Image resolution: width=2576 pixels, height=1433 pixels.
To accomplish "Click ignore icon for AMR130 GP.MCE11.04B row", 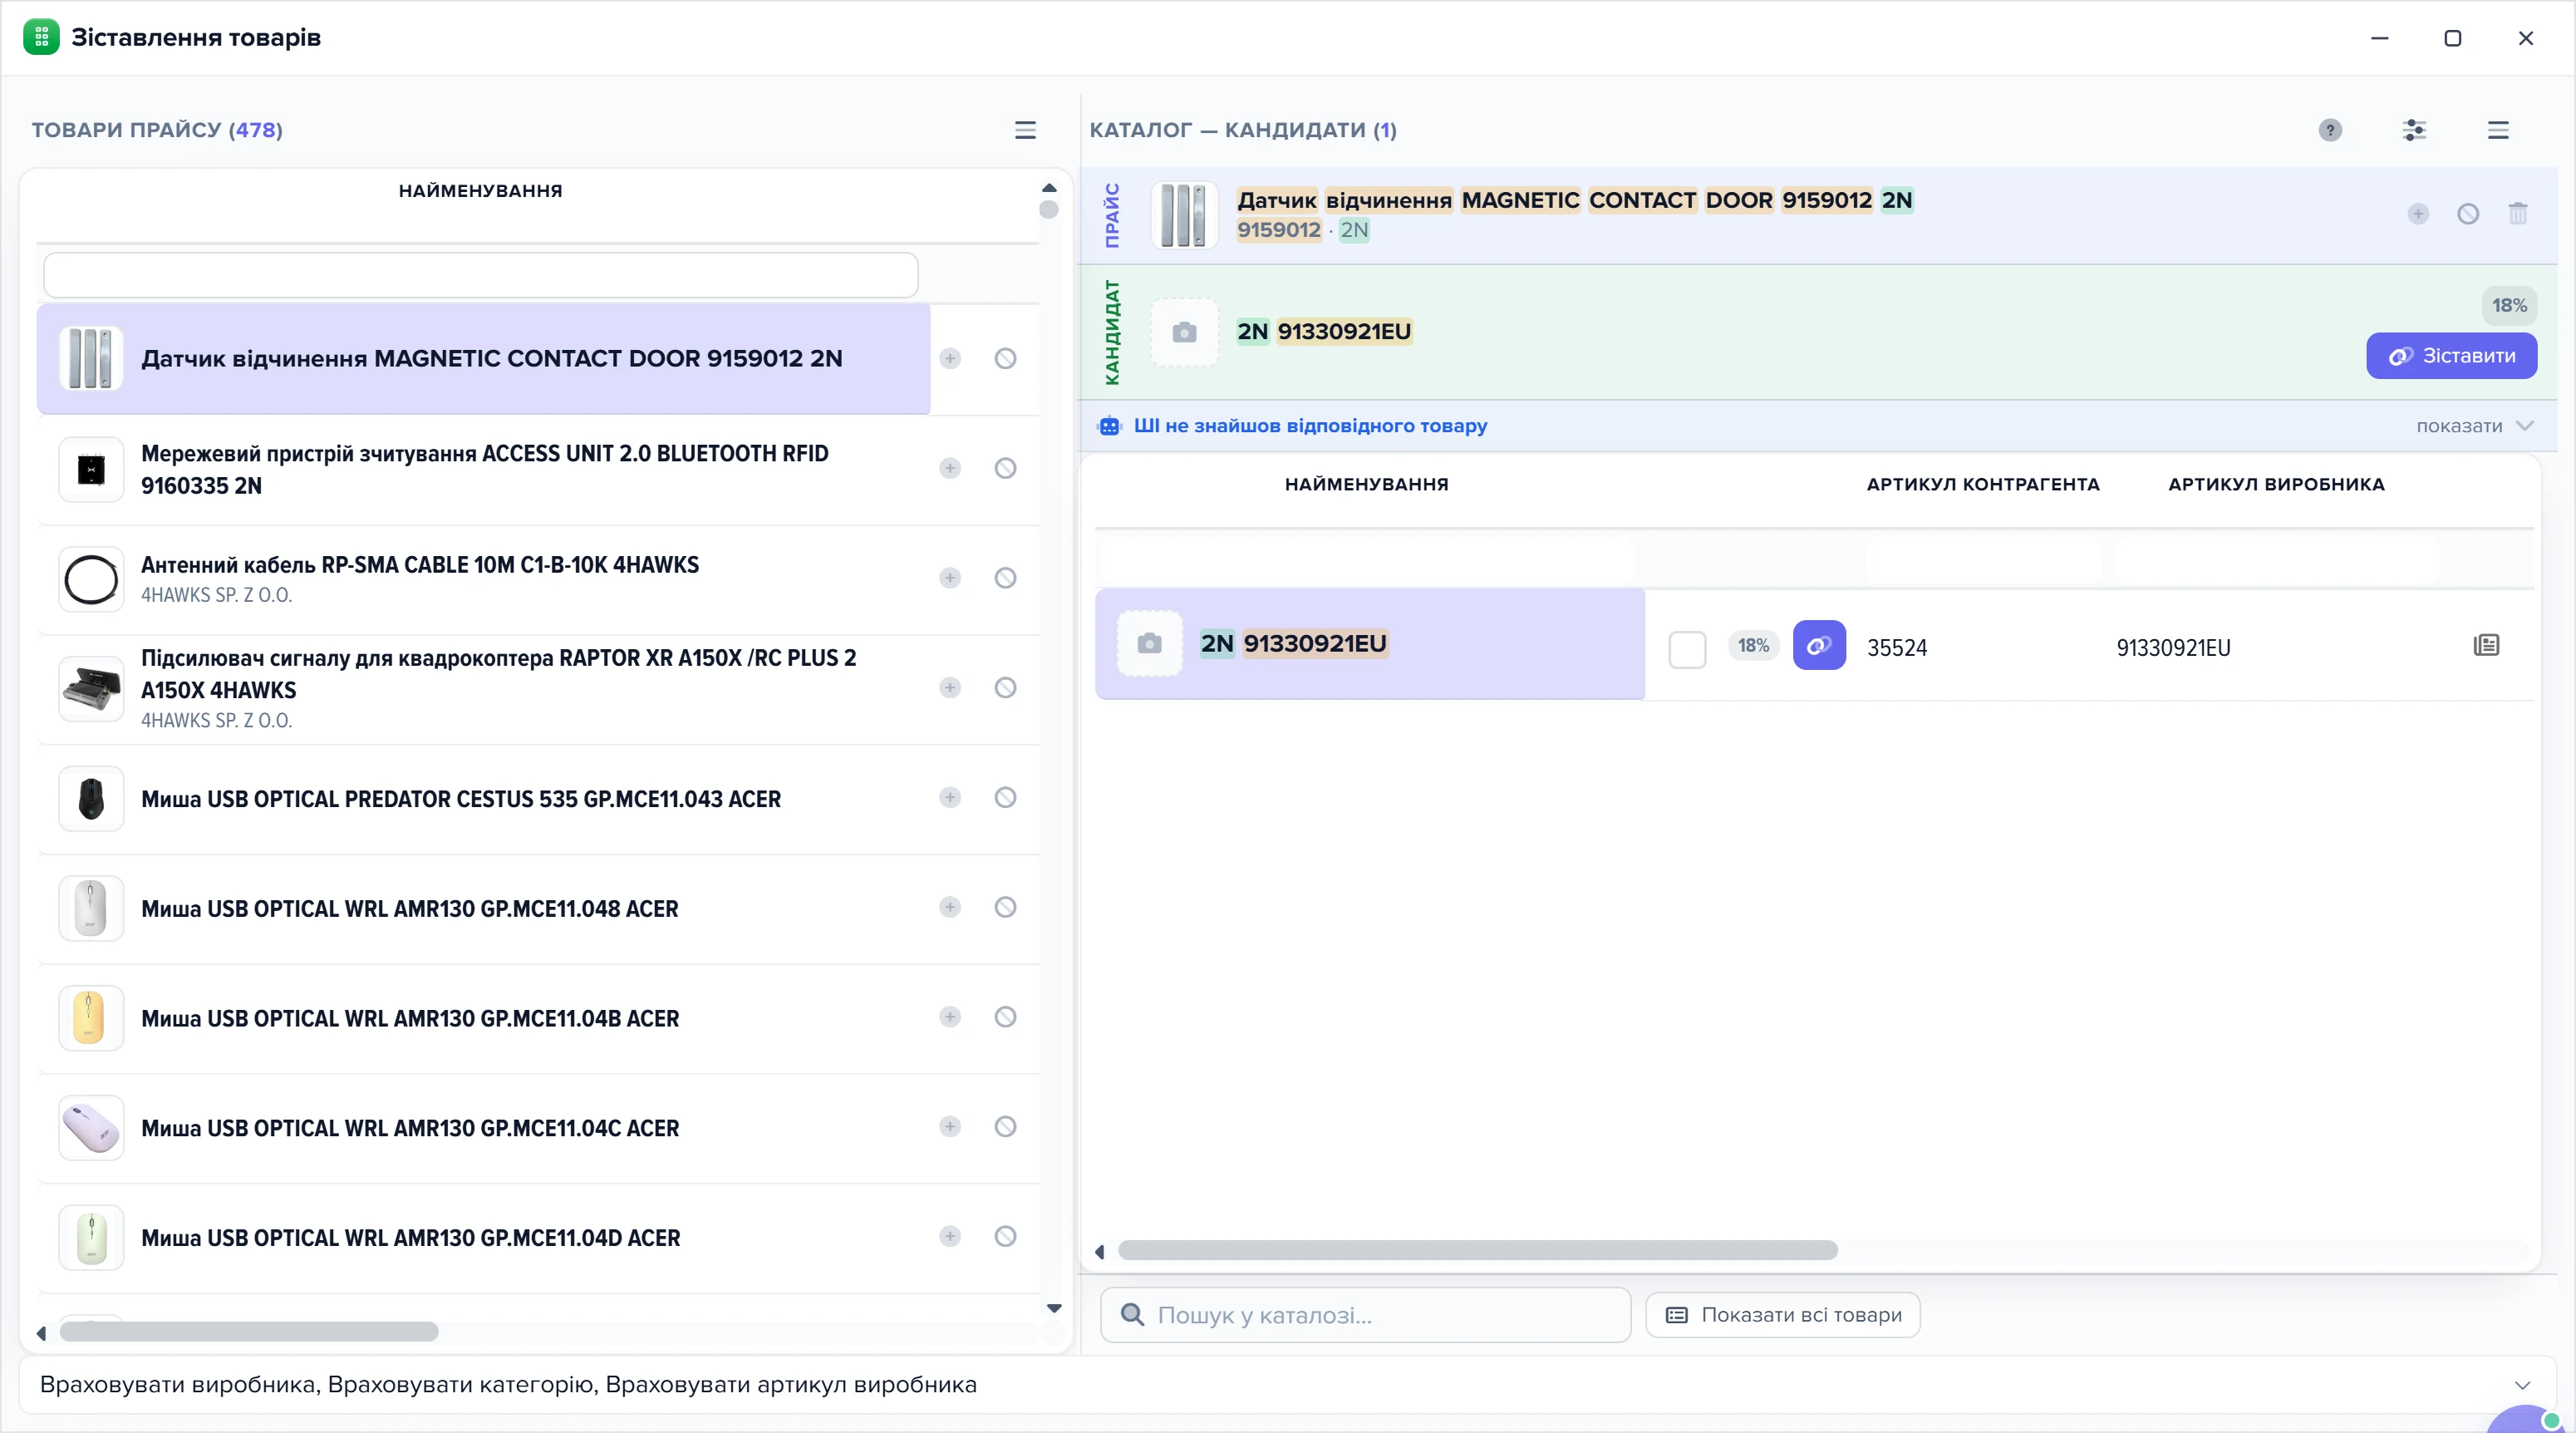I will pyautogui.click(x=1005, y=1017).
